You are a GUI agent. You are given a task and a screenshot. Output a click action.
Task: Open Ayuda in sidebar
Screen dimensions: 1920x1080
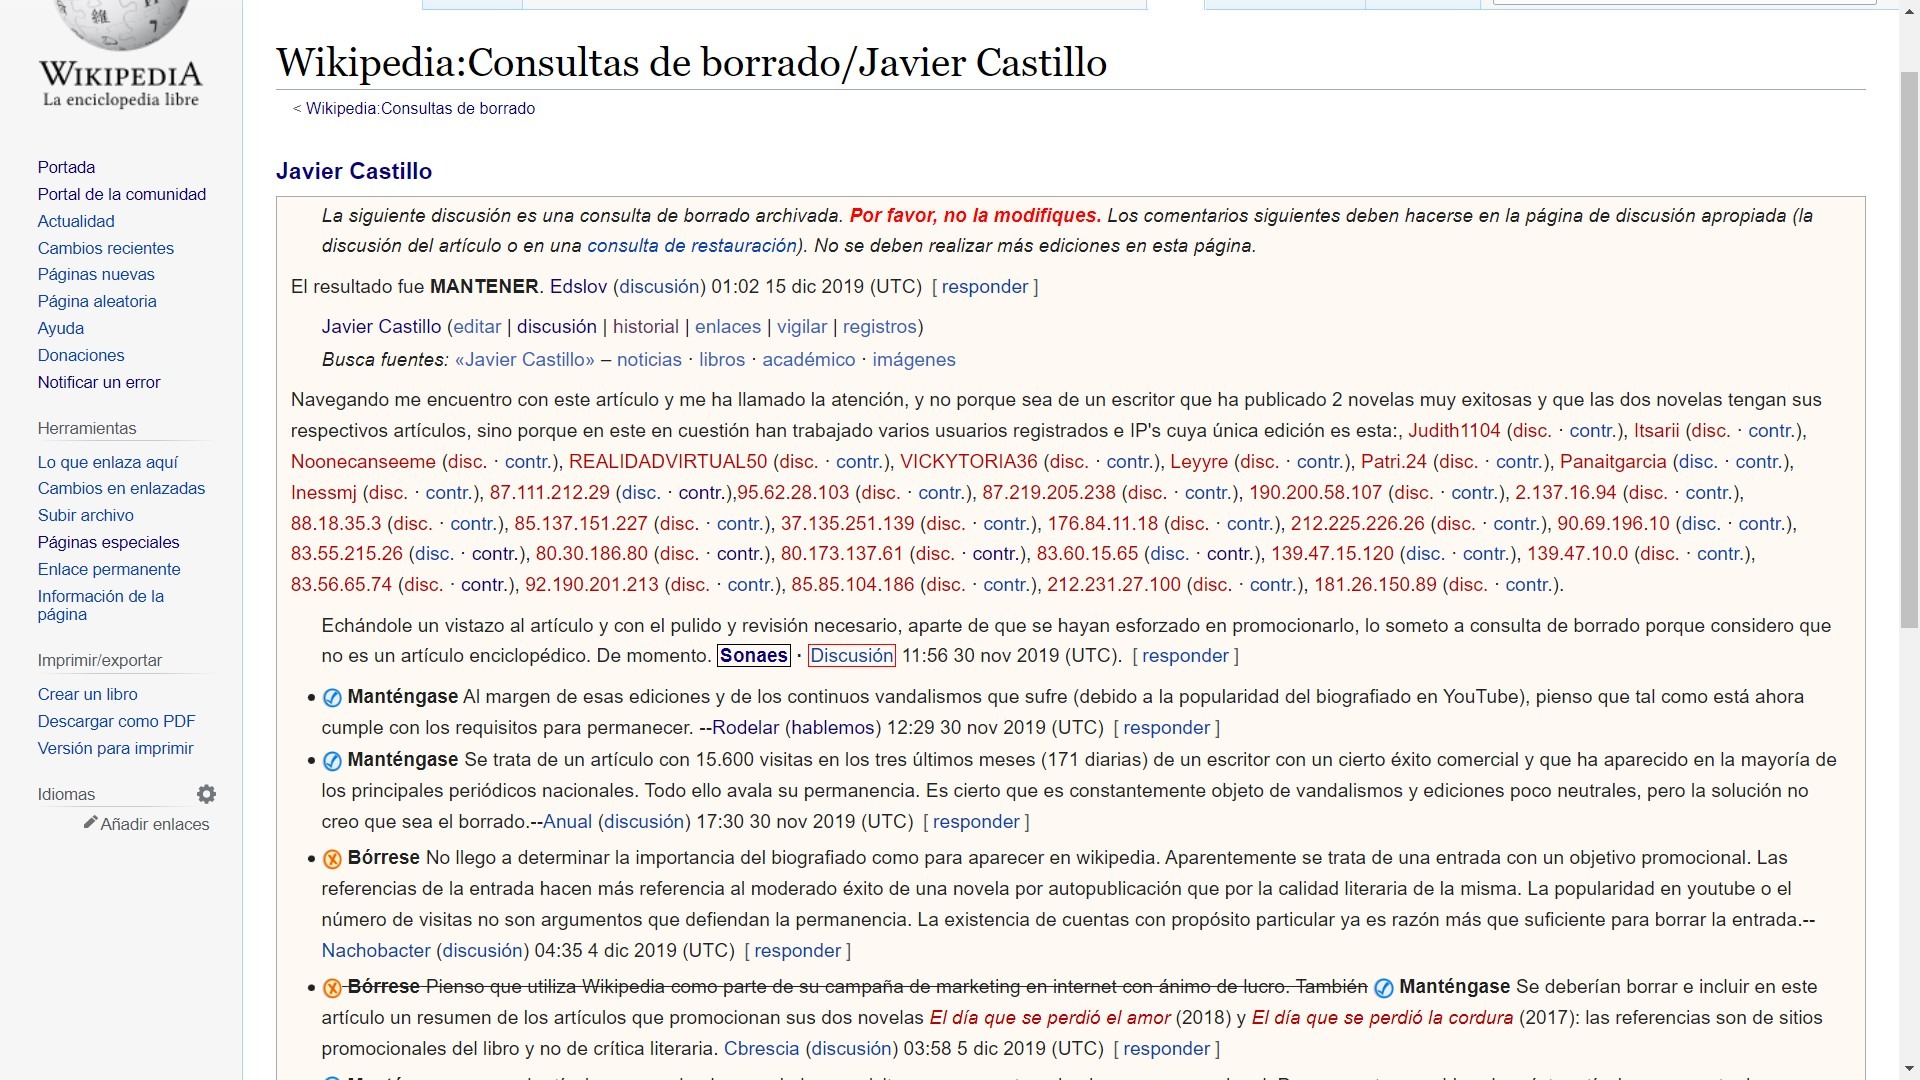click(61, 328)
